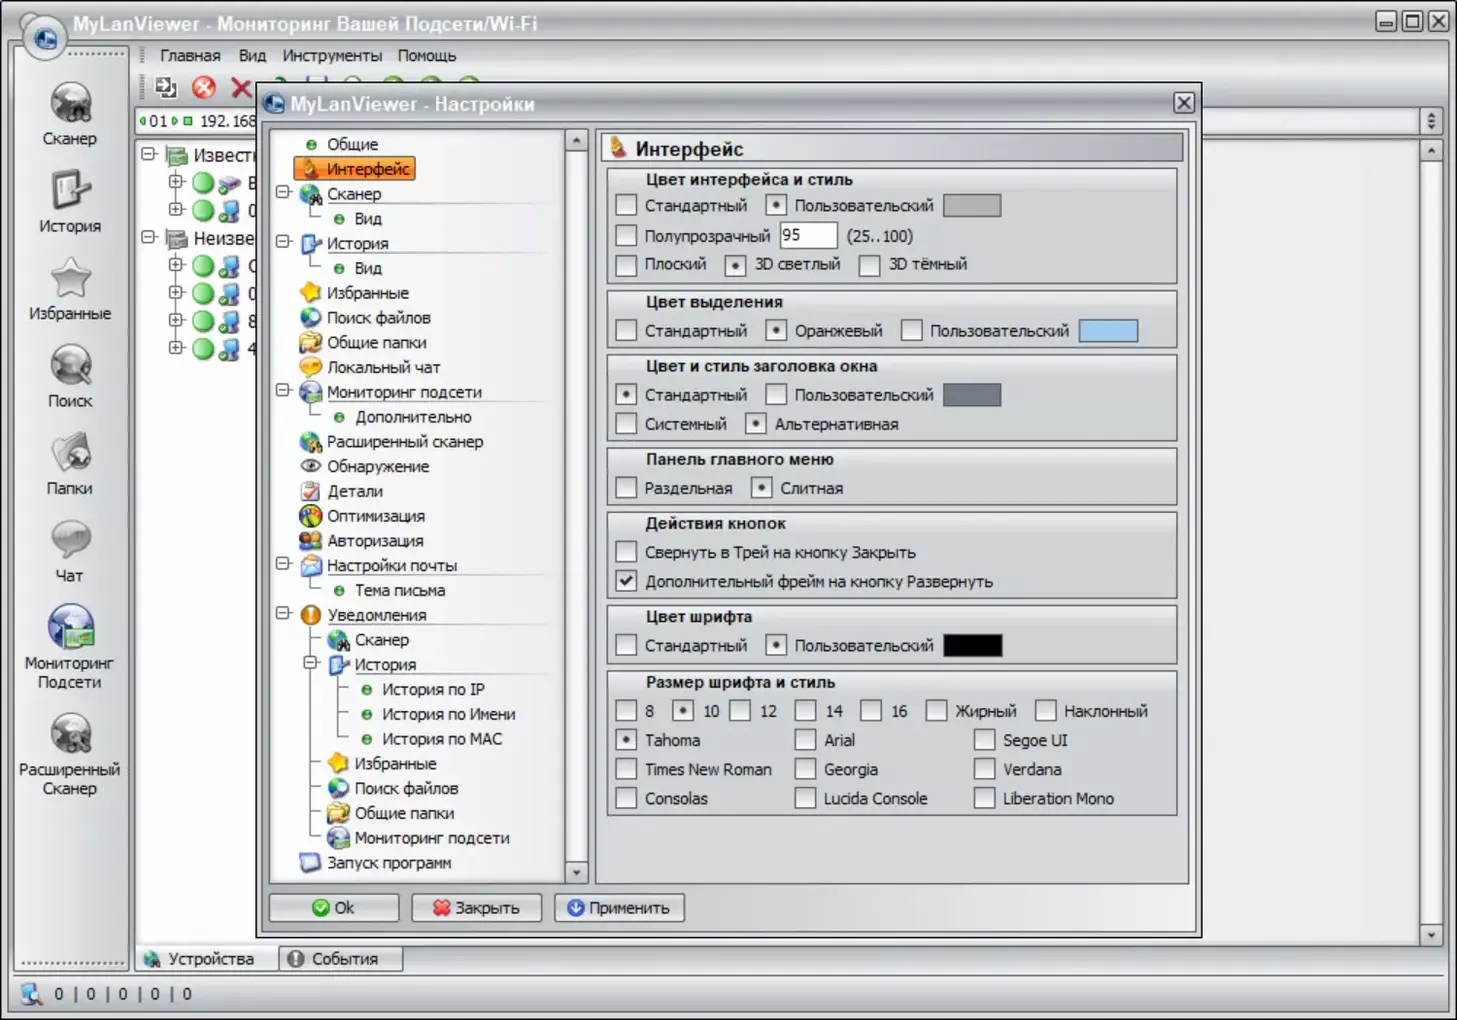Screen dimensions: 1457x1020
Task: Collapse the Настройки почты tree node
Action: click(x=284, y=564)
